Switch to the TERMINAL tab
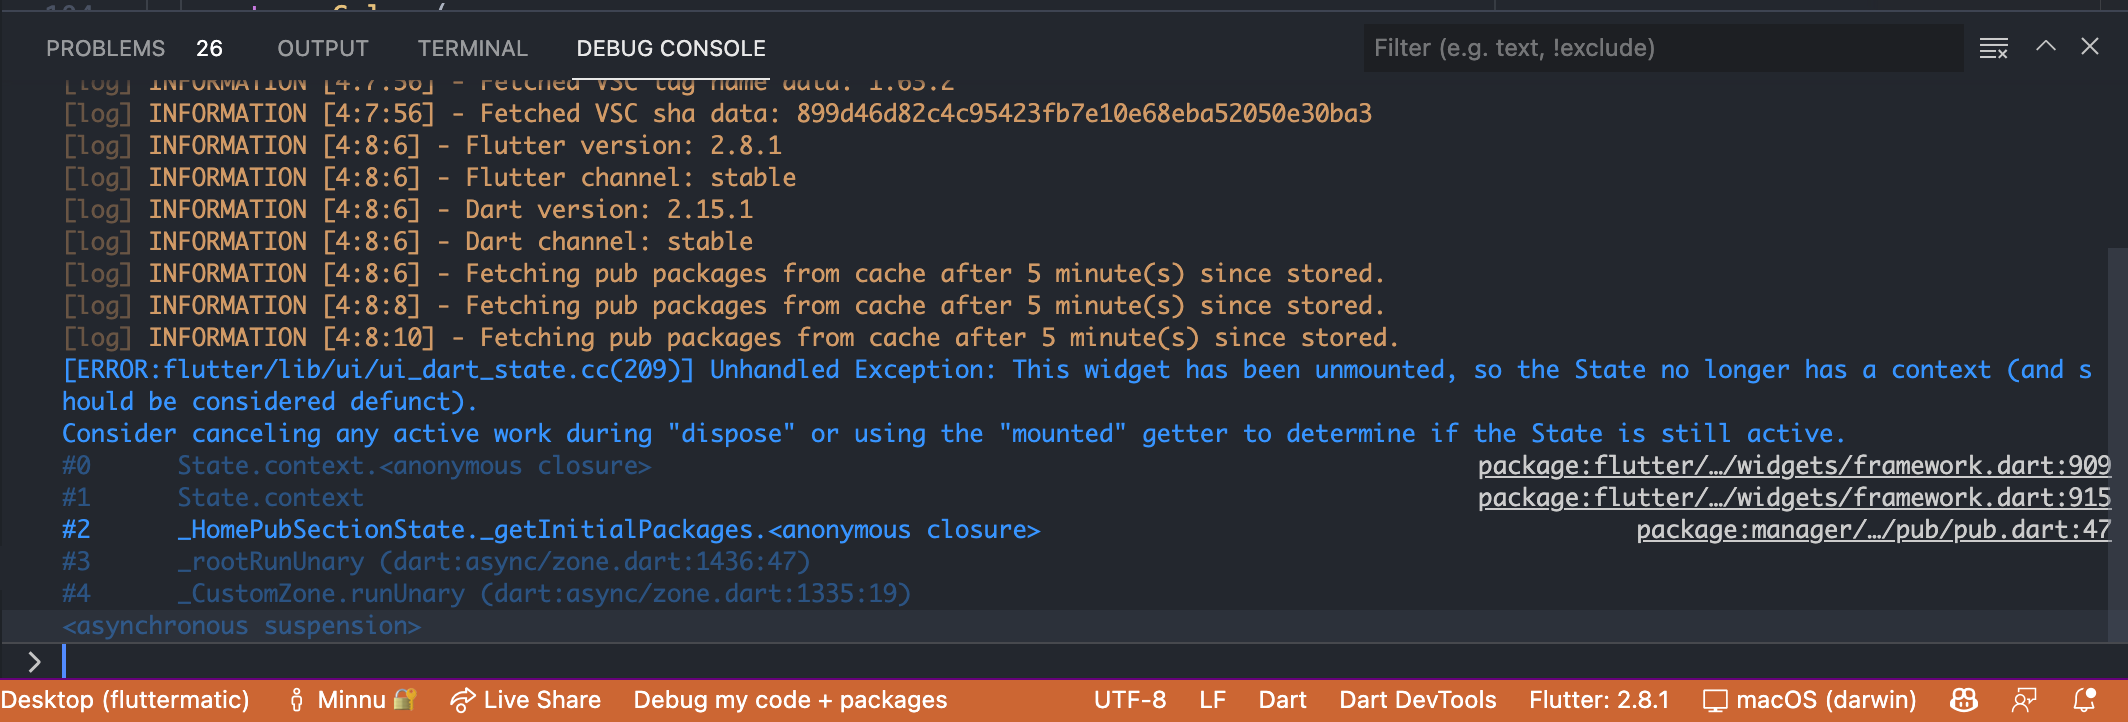 [x=472, y=47]
